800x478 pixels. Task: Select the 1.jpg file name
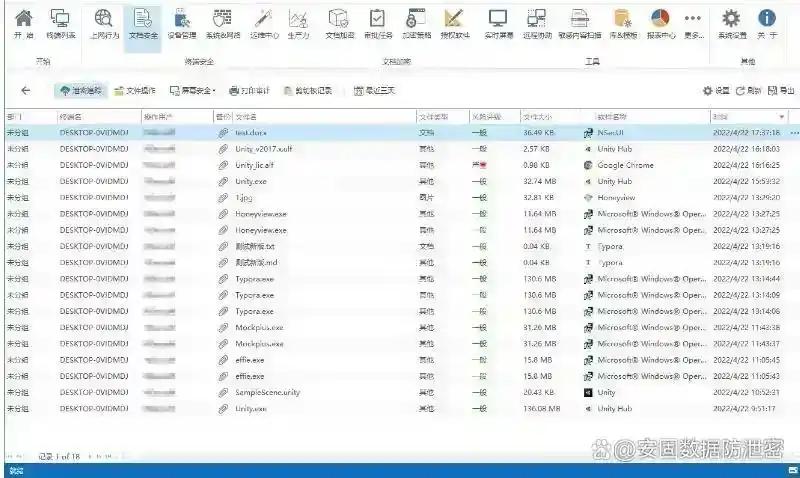[x=244, y=197]
